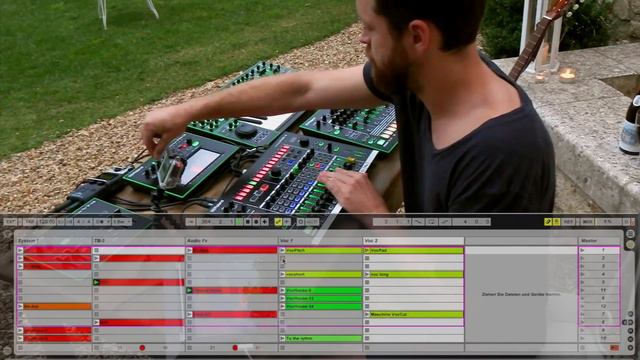Screen dimensions: 640x360
Task: Launch scene 10 in Master track
Action: click(x=583, y=338)
